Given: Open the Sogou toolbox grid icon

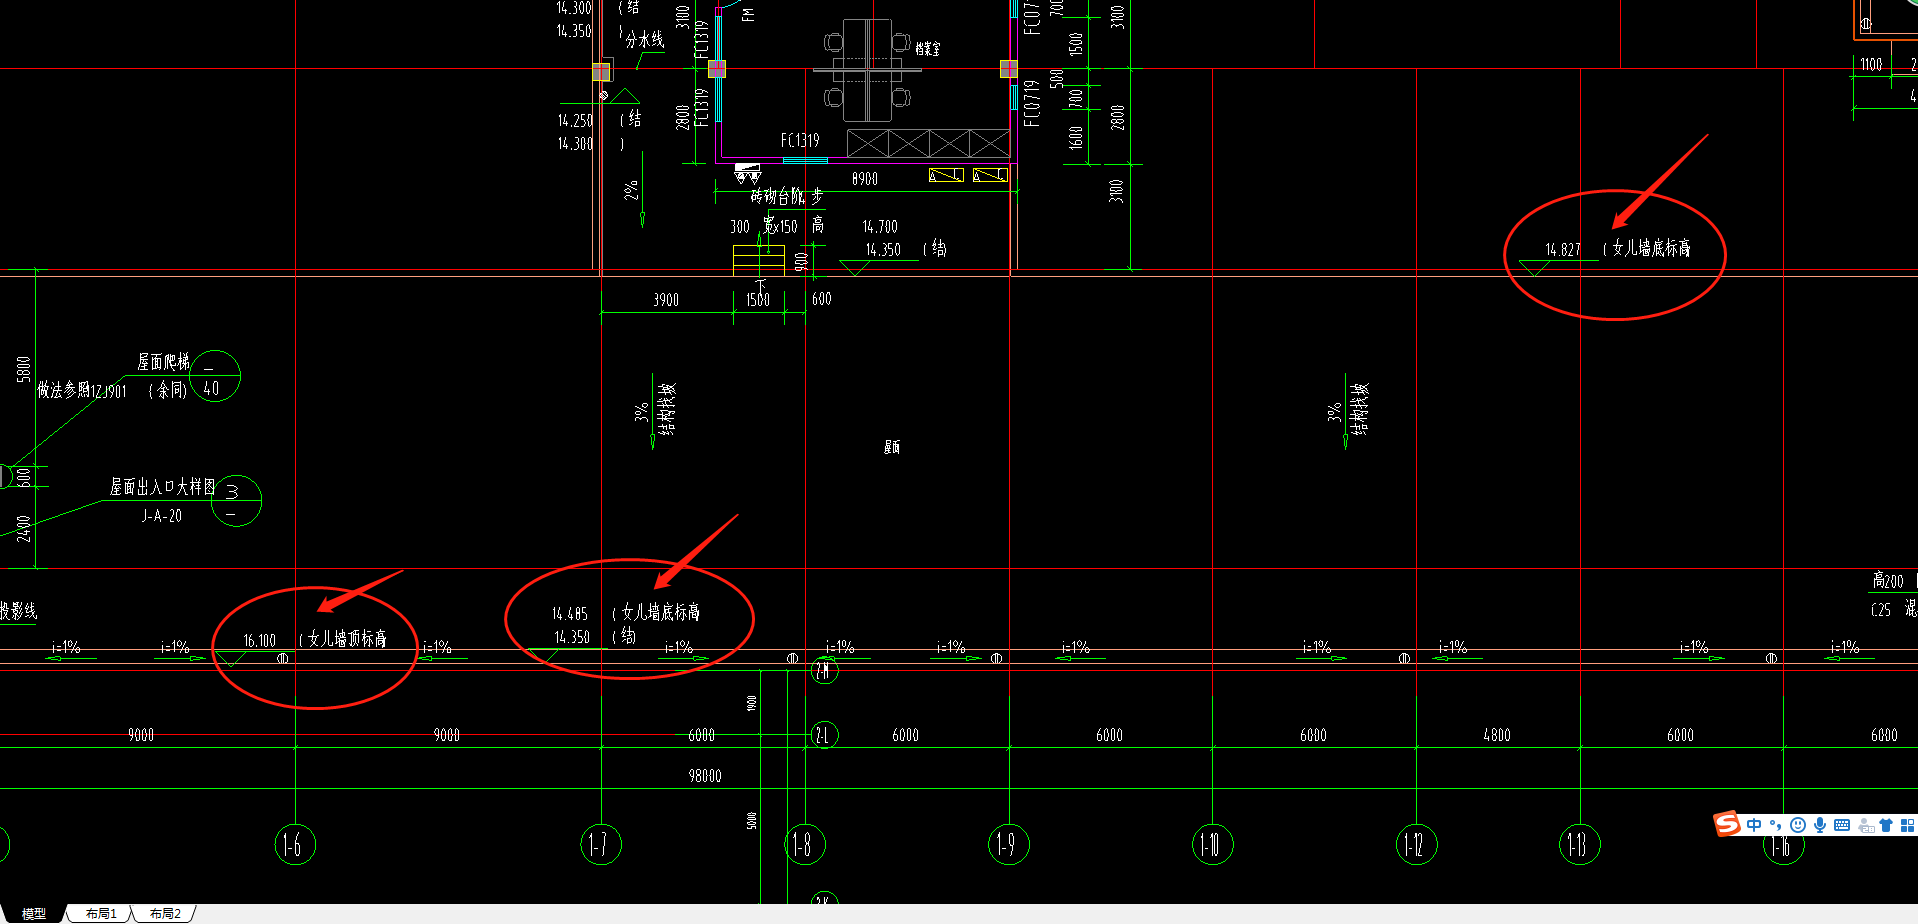Looking at the screenshot, I should (1907, 825).
